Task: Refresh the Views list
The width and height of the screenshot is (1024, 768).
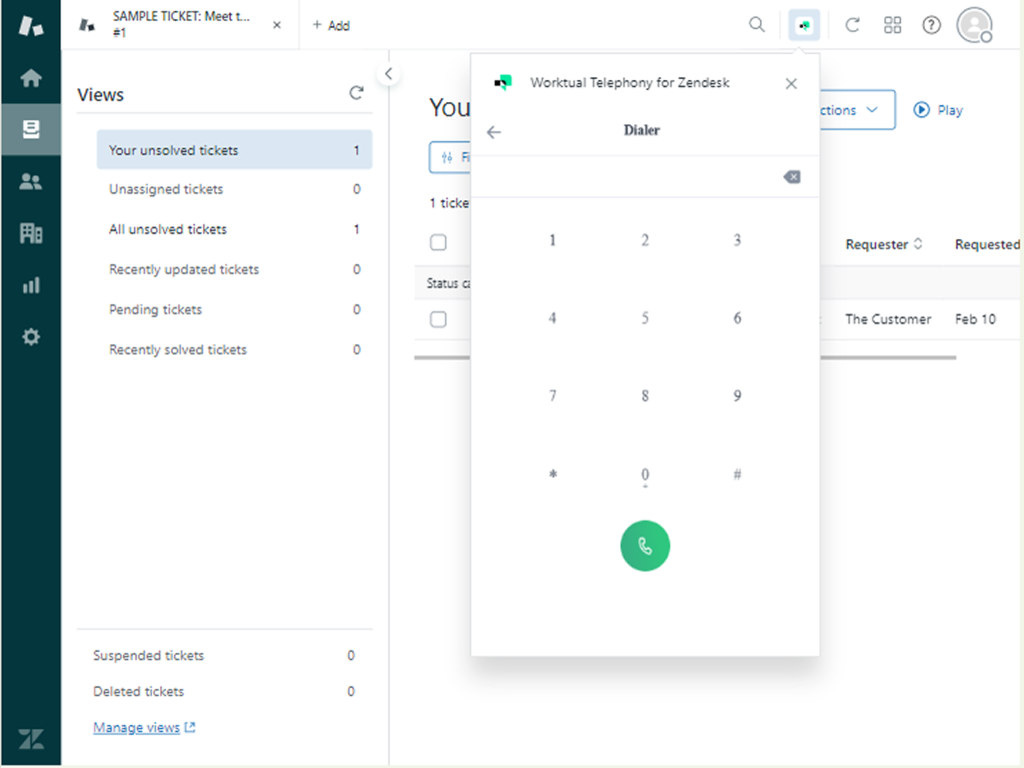Action: click(x=356, y=93)
